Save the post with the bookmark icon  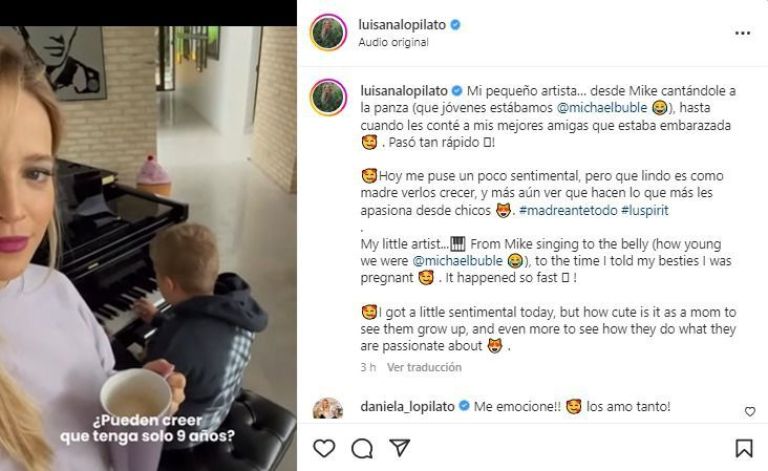click(744, 448)
